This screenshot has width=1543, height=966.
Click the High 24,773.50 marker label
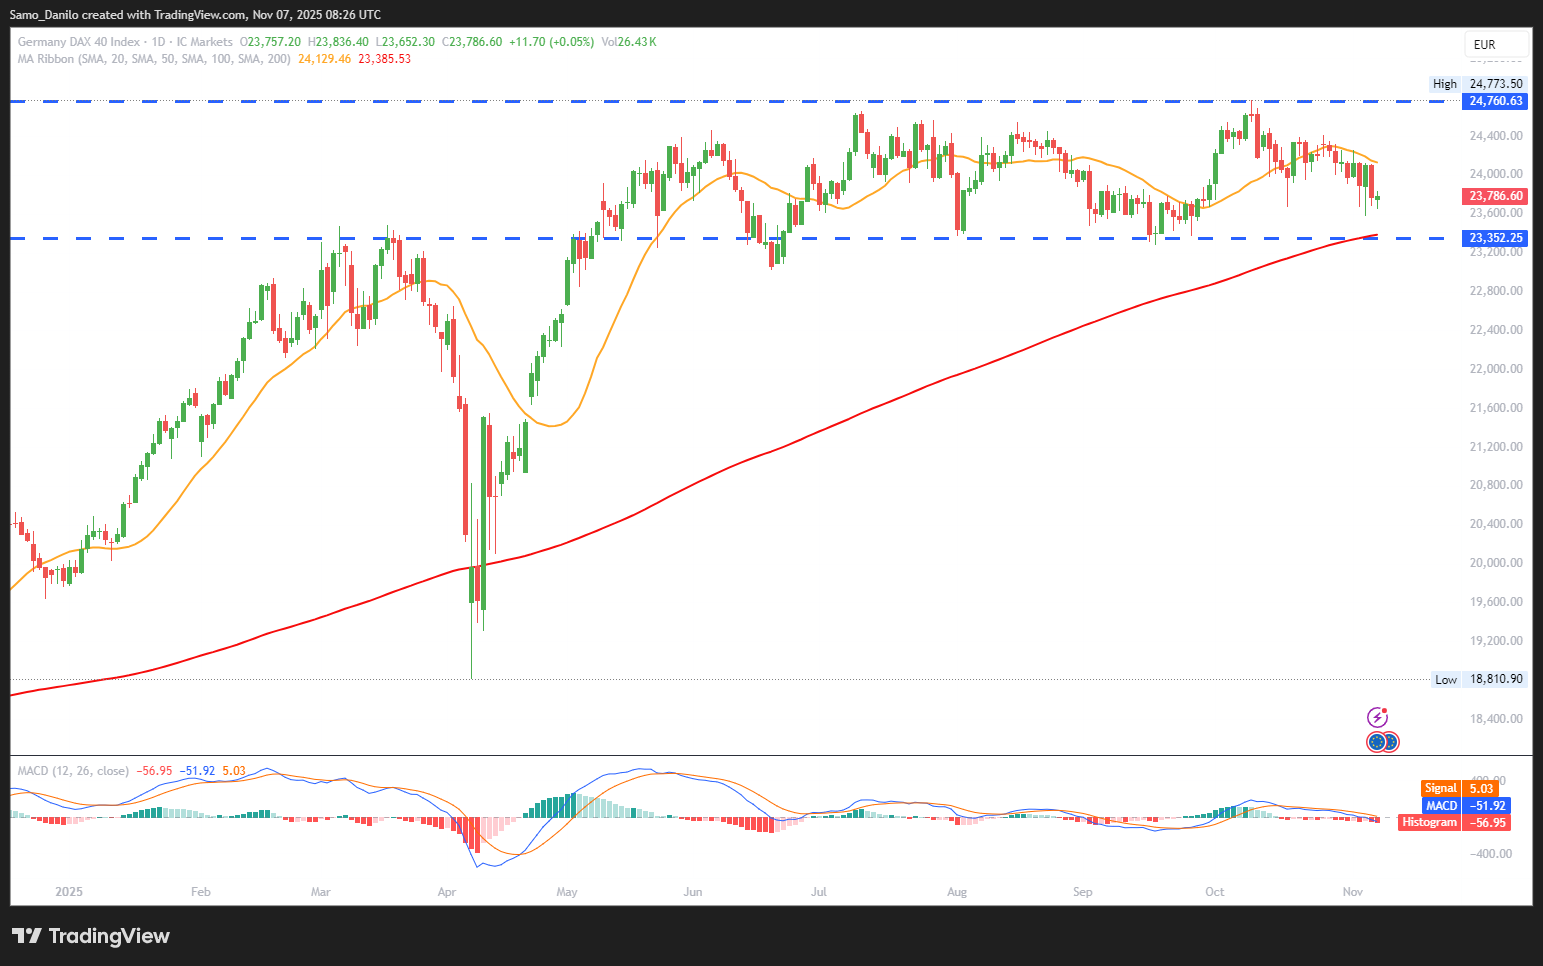[1478, 84]
